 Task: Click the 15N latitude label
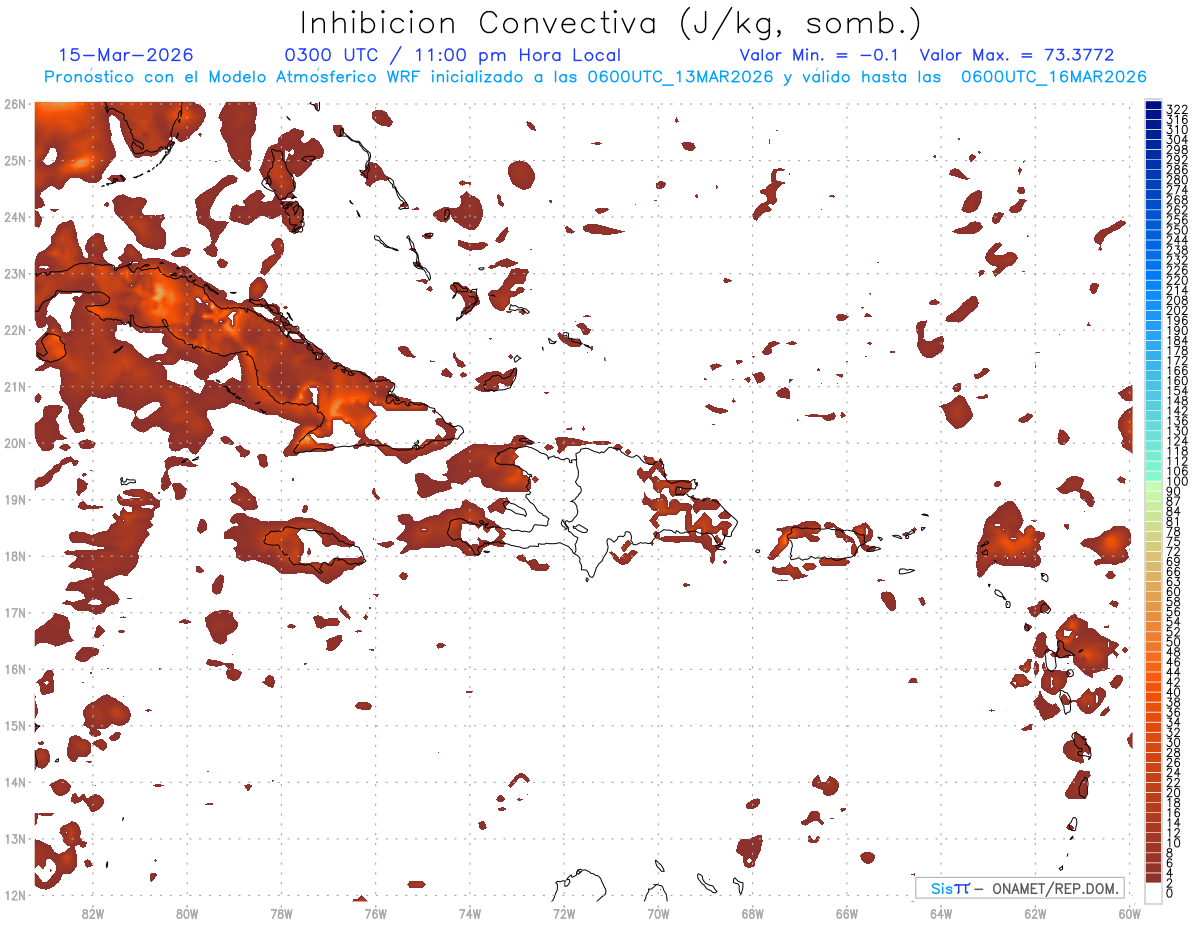pyautogui.click(x=14, y=725)
